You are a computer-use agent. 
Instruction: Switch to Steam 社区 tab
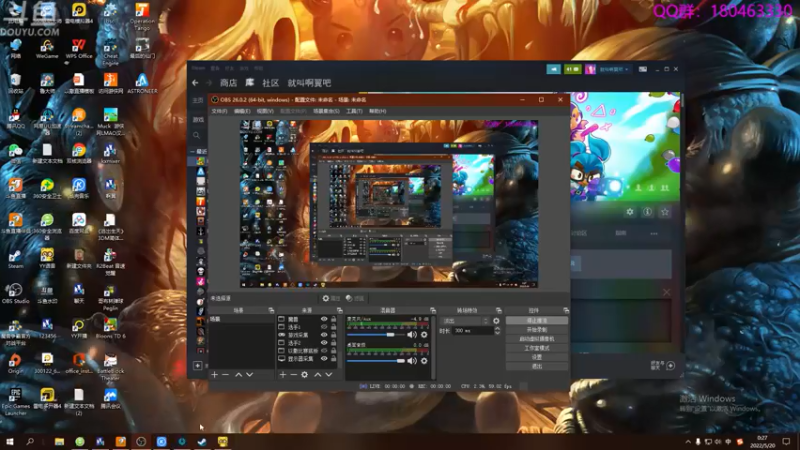[x=271, y=83]
